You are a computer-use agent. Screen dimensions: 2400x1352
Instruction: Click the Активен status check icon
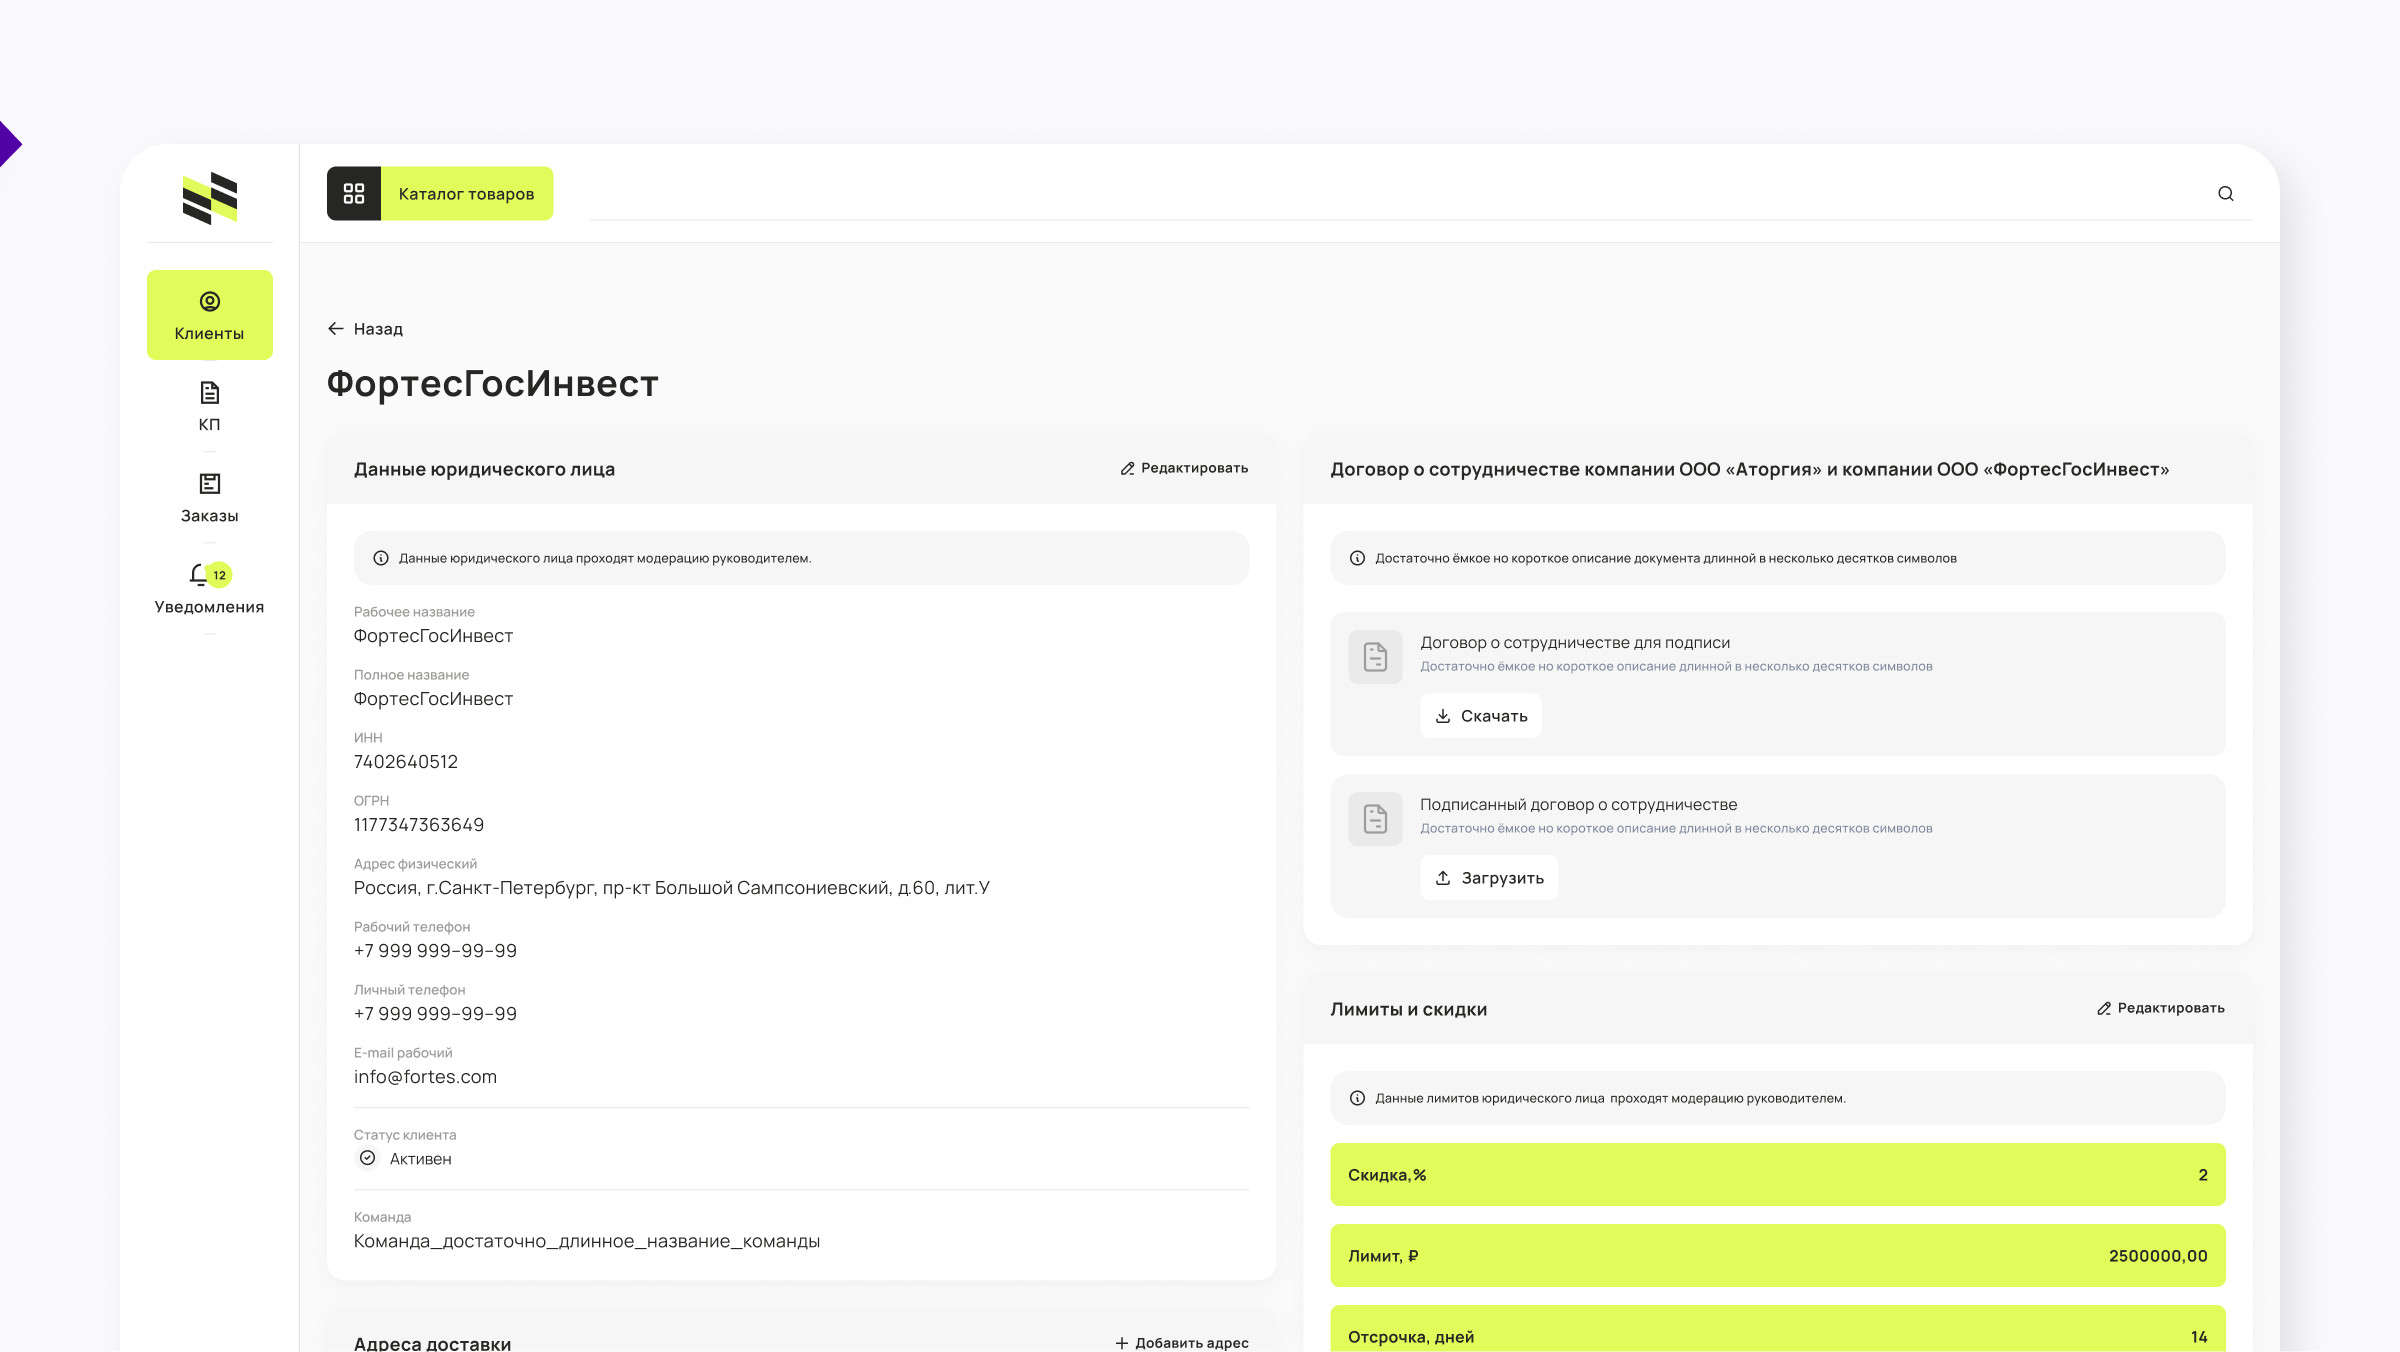click(368, 1158)
